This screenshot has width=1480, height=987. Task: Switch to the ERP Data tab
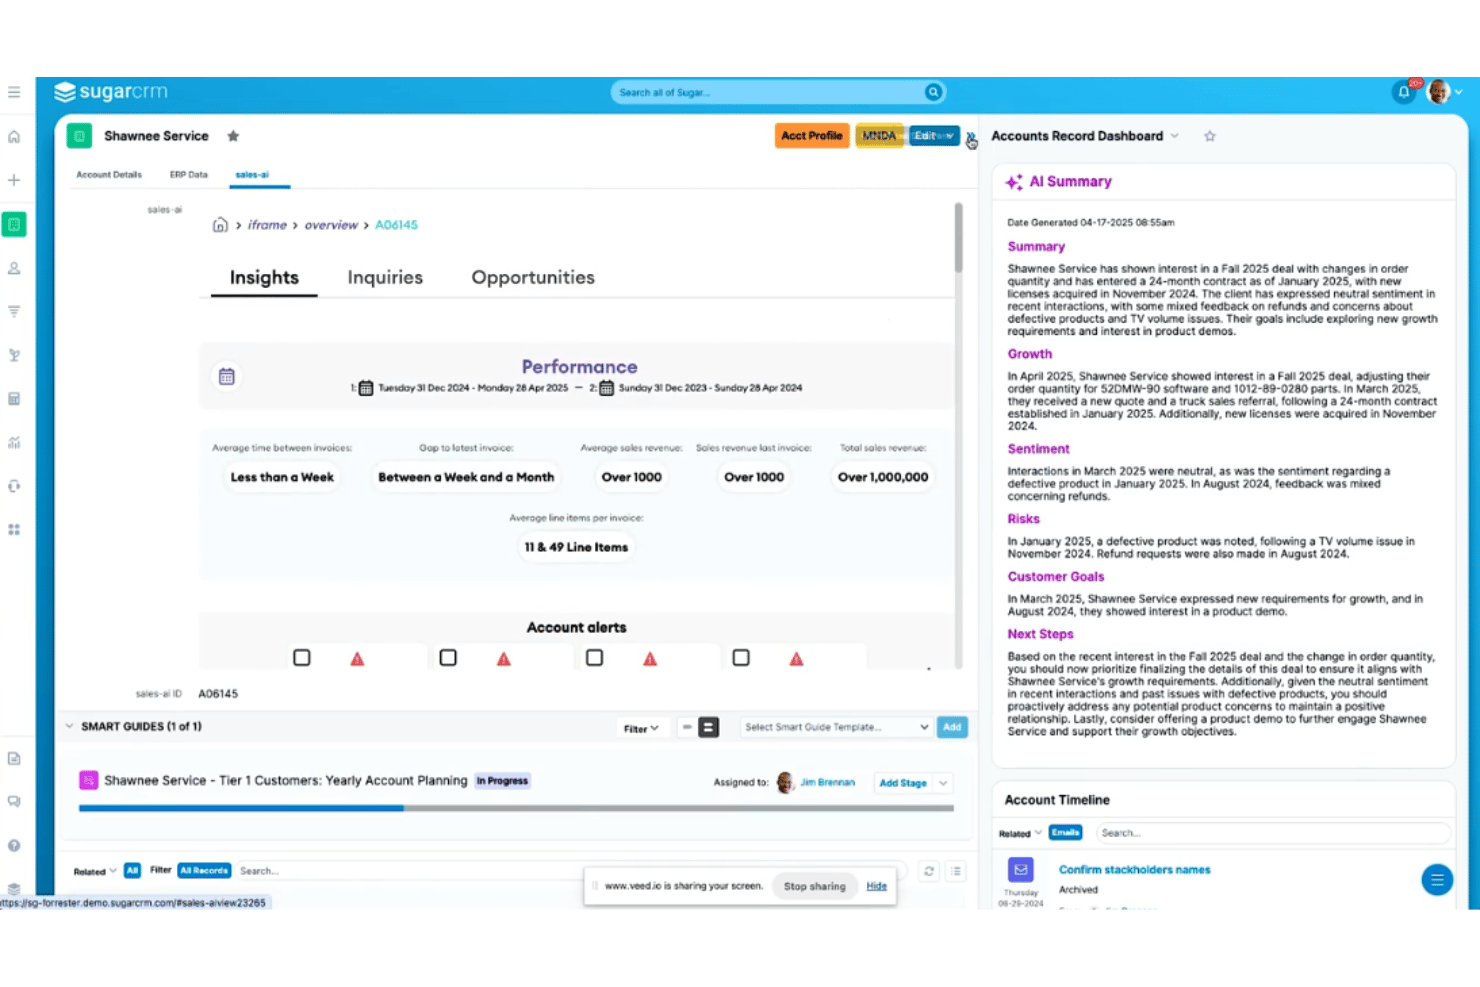189,175
